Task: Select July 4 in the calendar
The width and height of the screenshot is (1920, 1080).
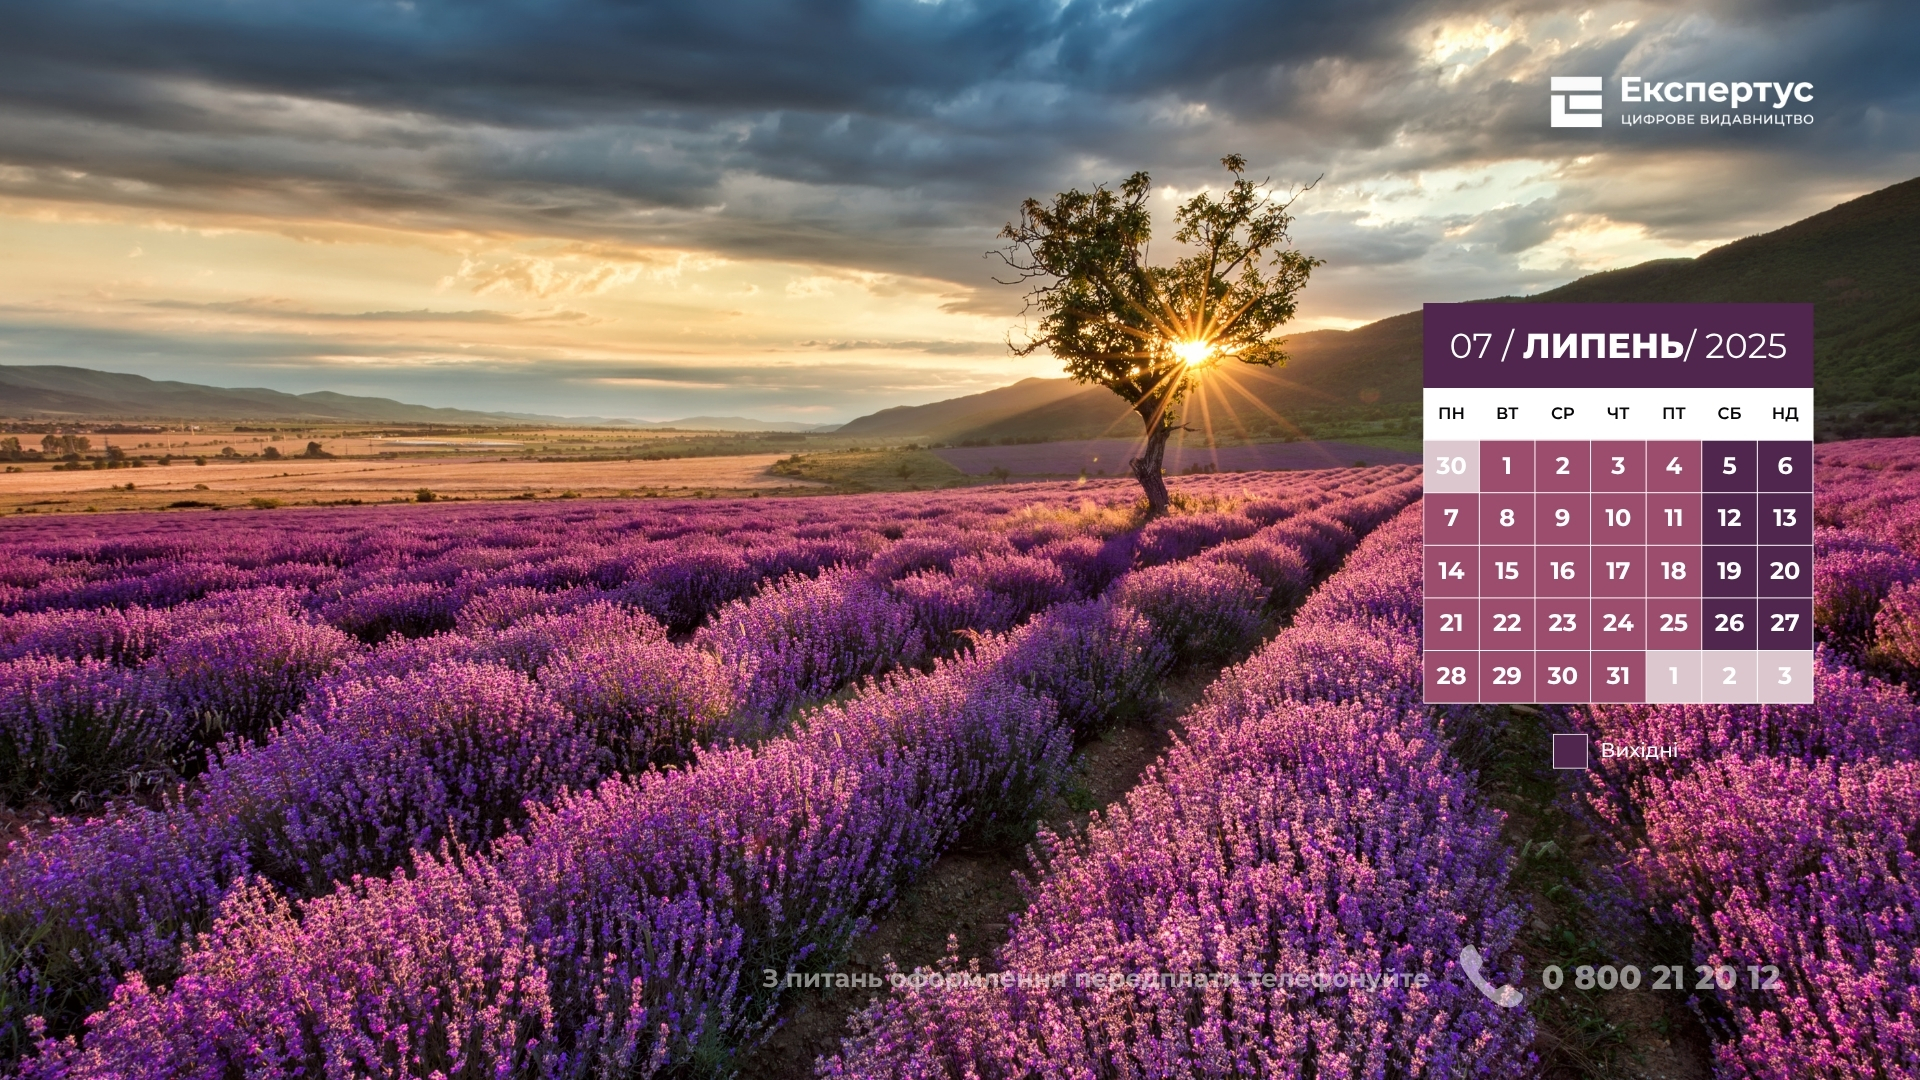Action: (x=1674, y=466)
